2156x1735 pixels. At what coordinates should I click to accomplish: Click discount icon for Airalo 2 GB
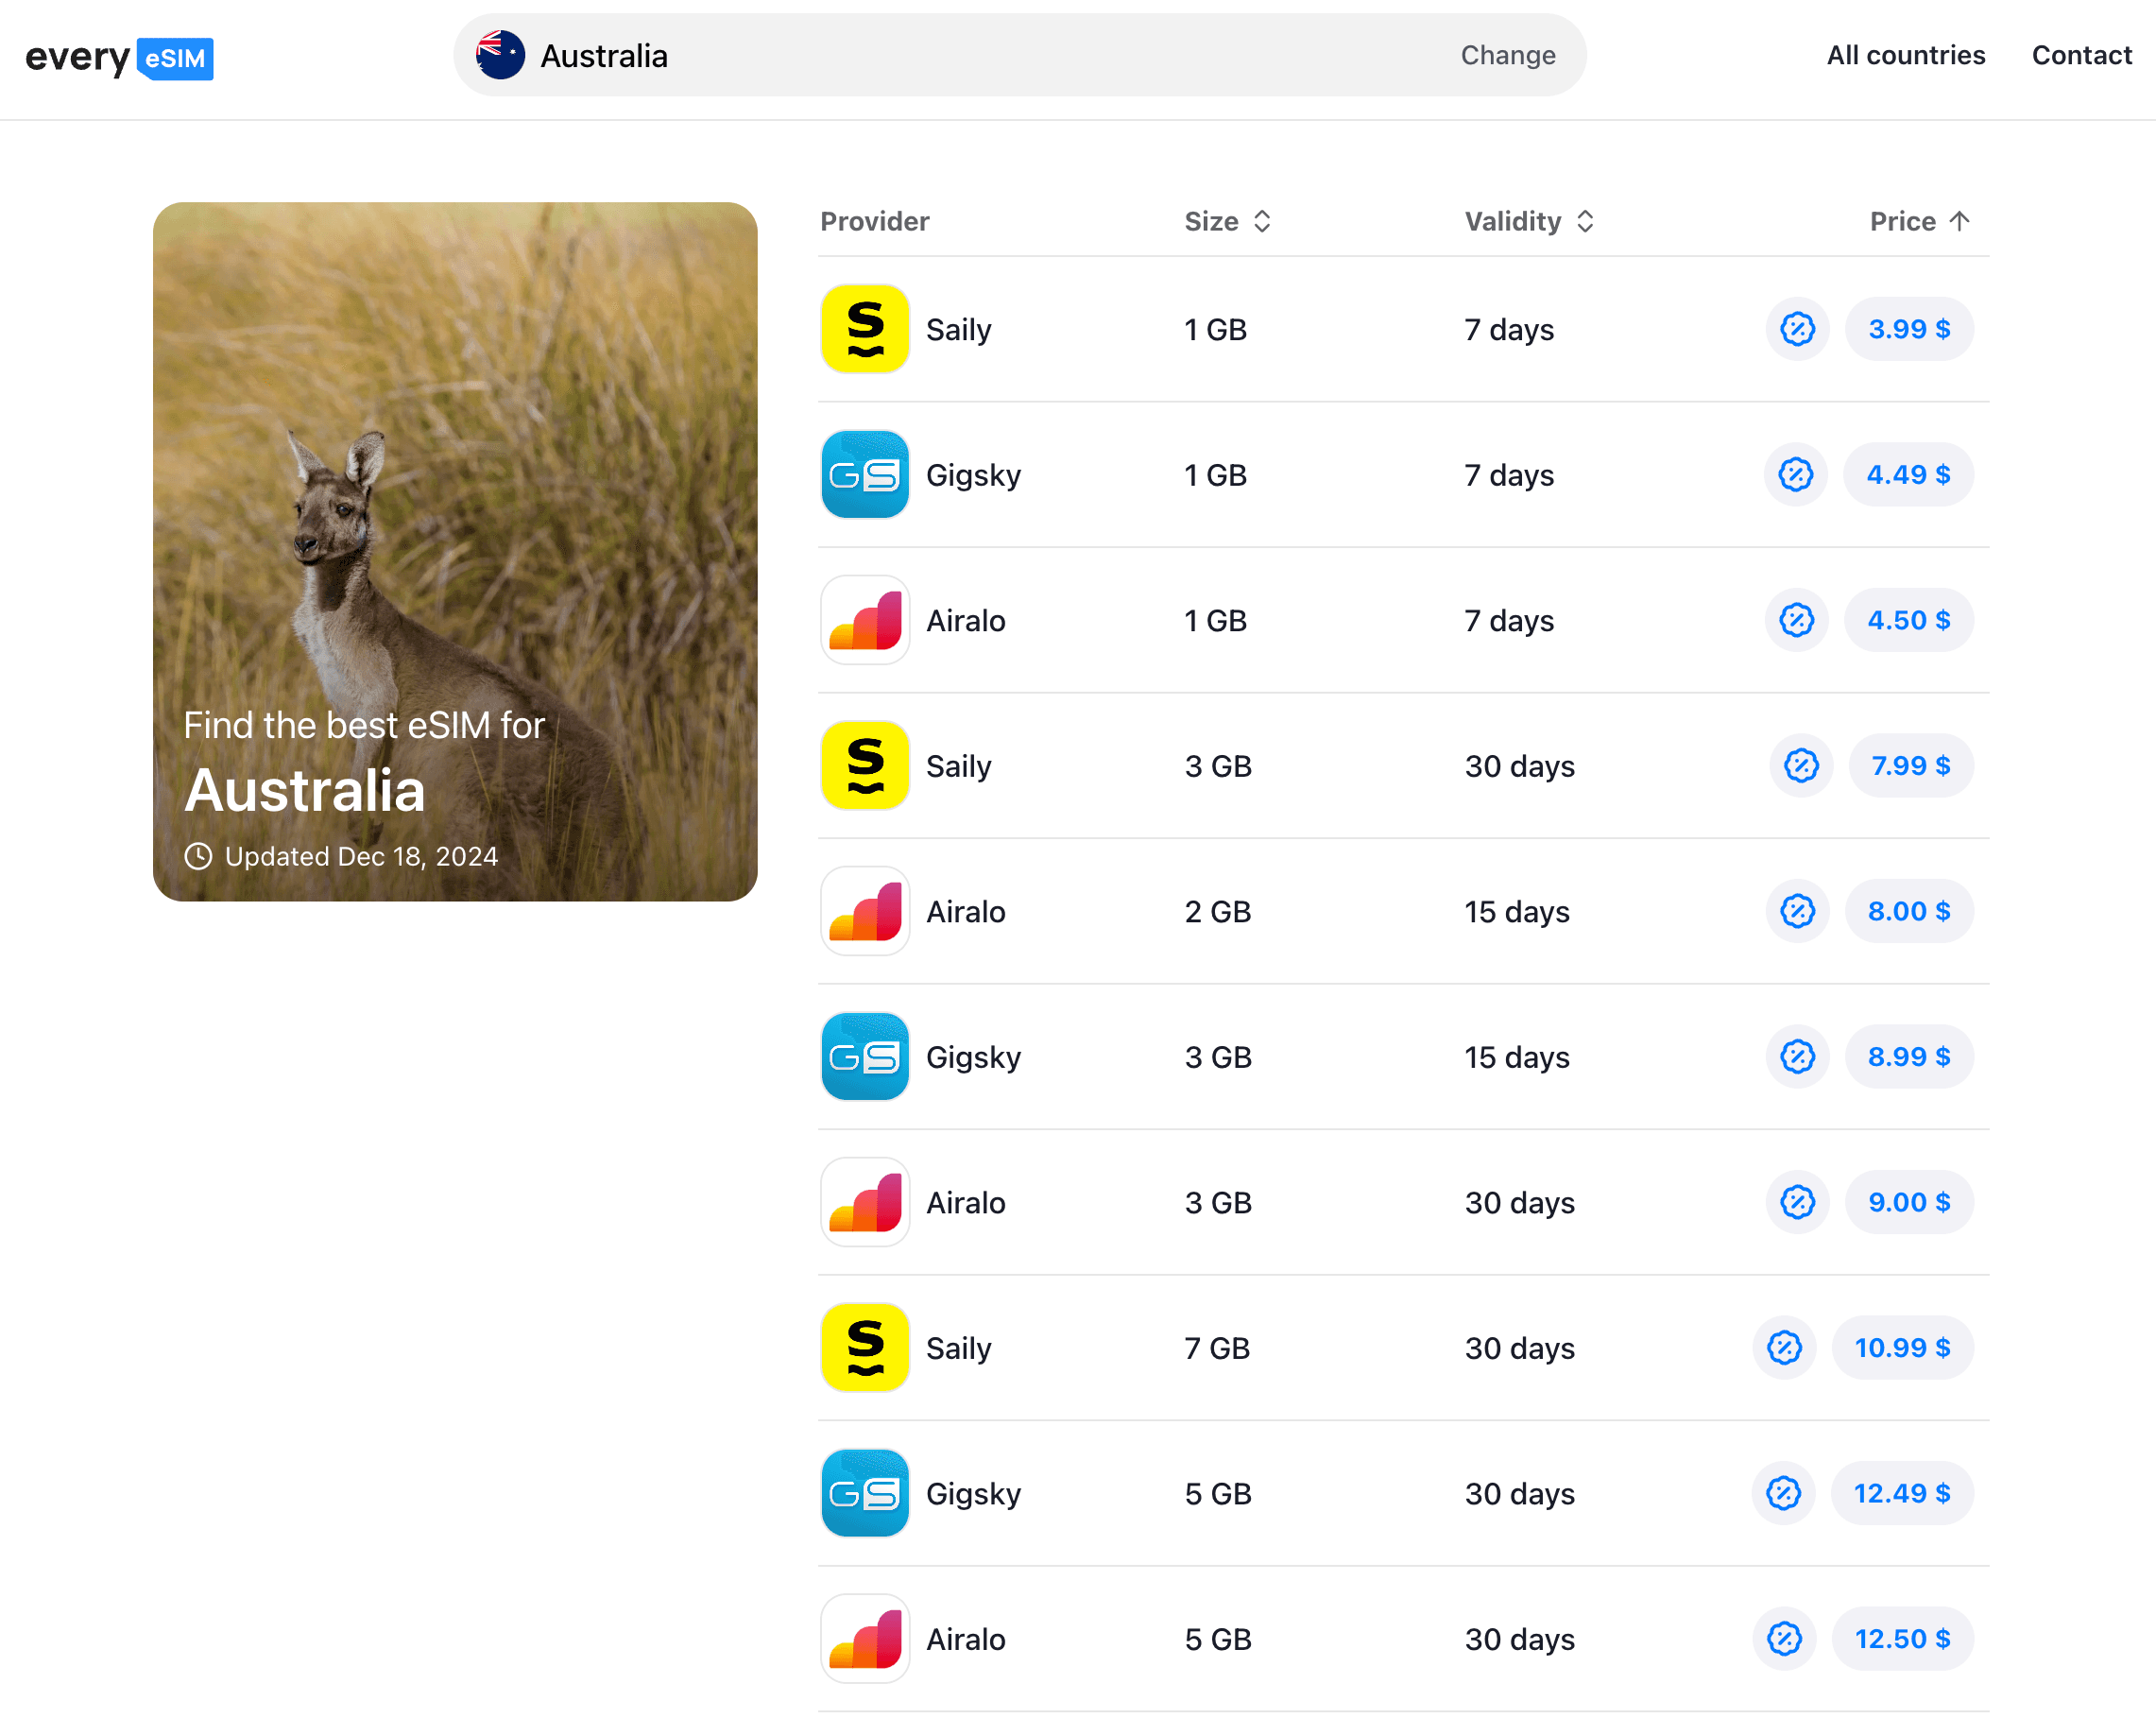(x=1797, y=911)
